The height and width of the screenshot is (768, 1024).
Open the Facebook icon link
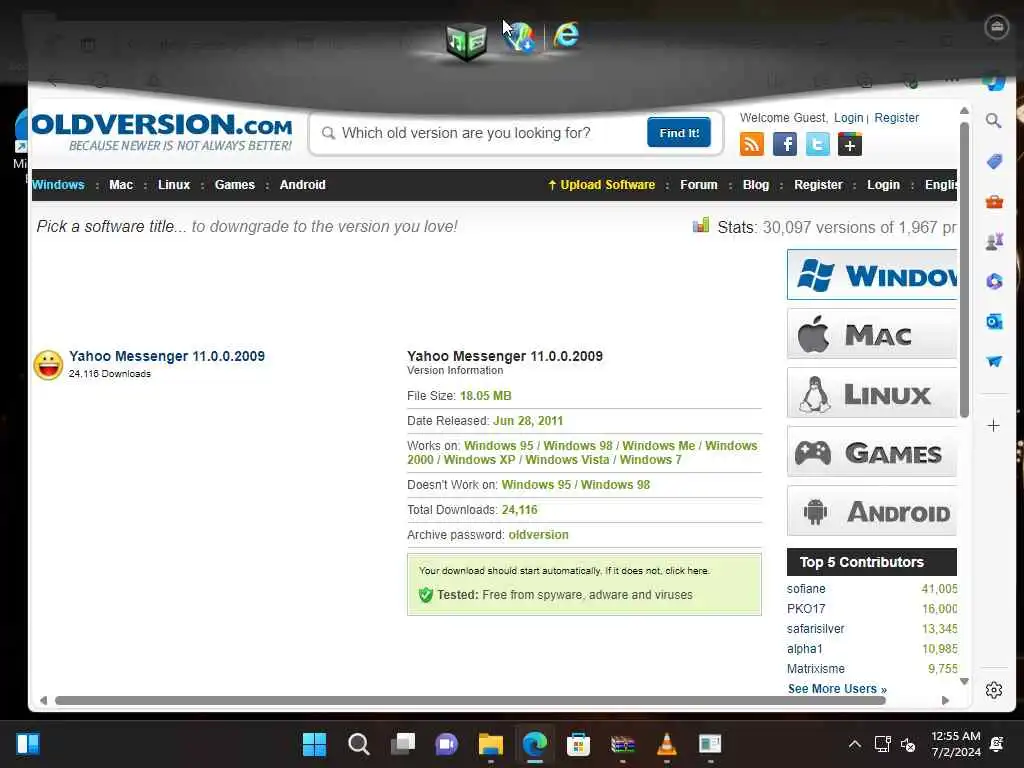[784, 144]
